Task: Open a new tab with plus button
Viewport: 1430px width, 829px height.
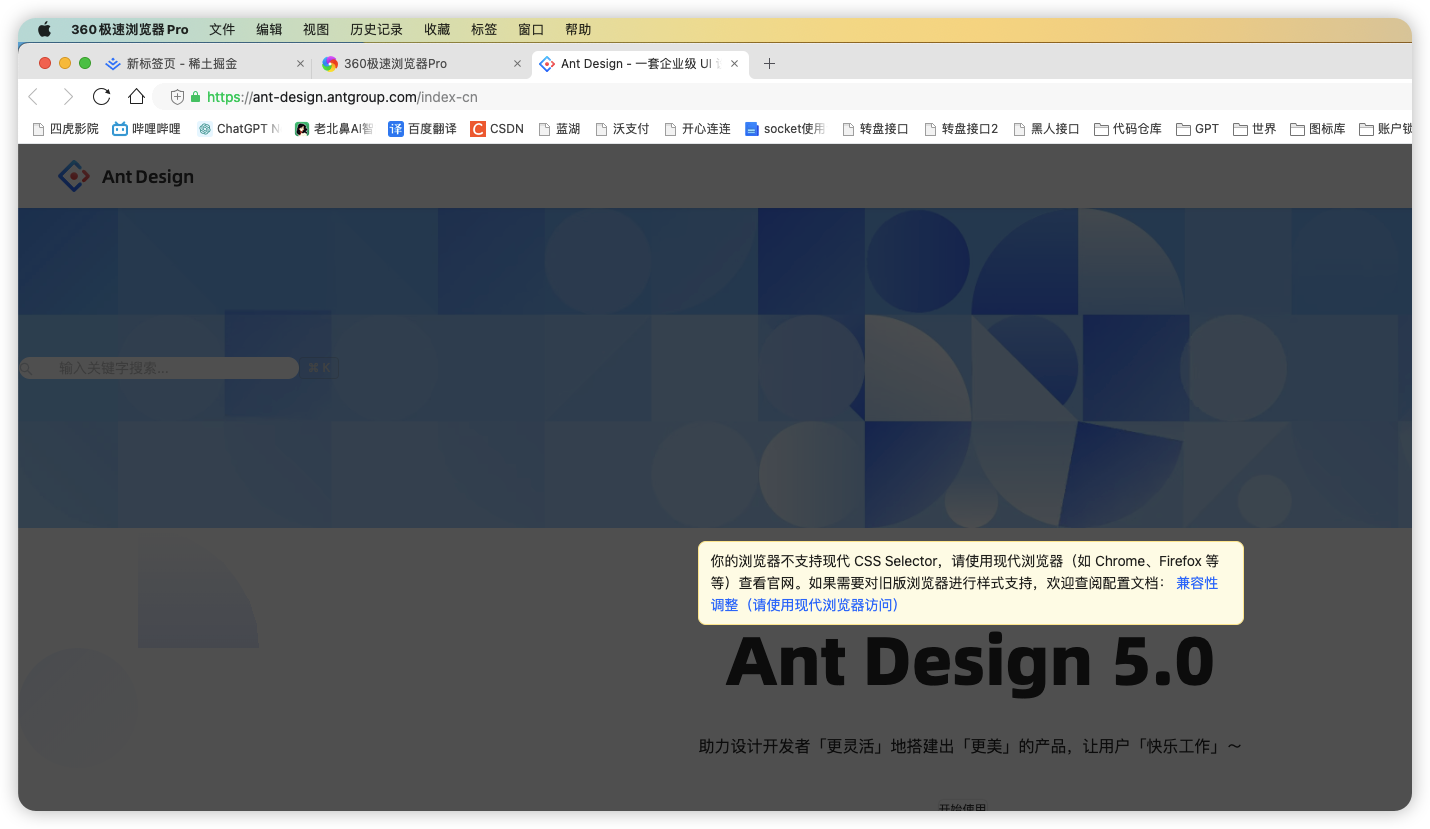Action: click(769, 63)
